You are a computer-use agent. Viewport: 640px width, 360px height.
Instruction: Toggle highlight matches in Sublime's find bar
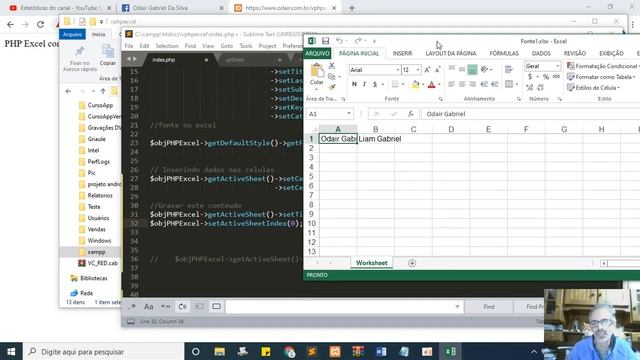click(x=216, y=307)
